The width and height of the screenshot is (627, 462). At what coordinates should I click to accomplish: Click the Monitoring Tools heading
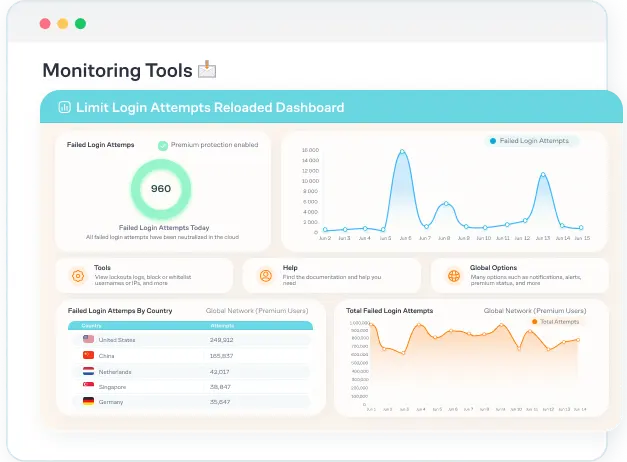(118, 70)
